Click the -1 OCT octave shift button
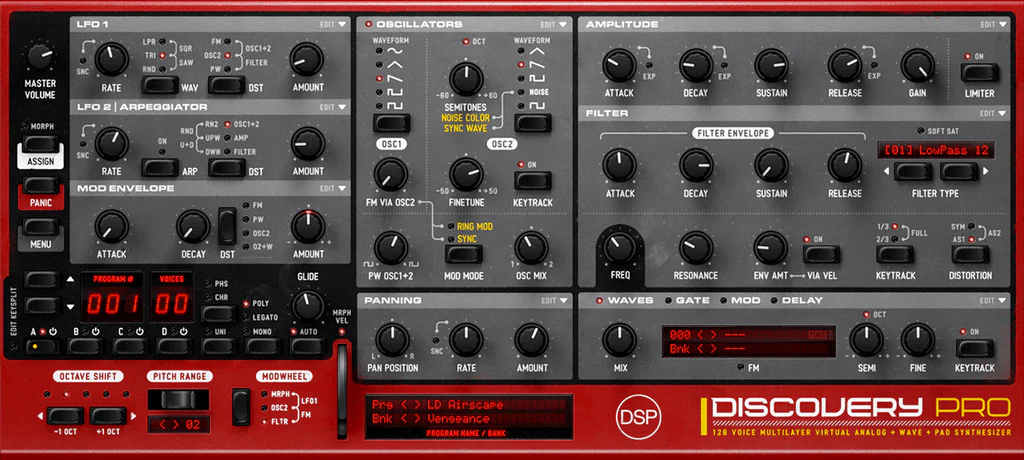This screenshot has width=1024, height=460. point(65,416)
